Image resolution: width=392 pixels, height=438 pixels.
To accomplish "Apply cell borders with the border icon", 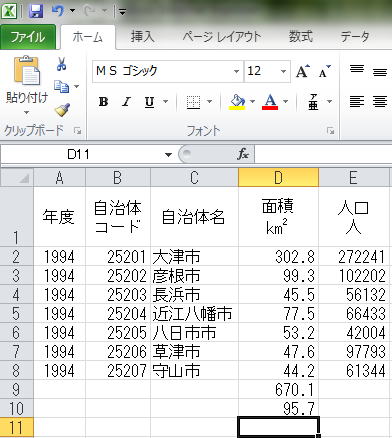I will click(x=193, y=102).
